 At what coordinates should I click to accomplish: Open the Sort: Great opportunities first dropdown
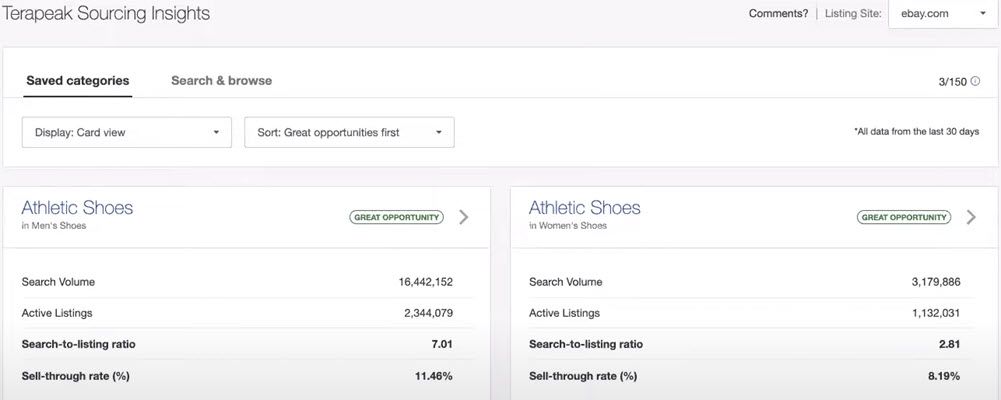click(x=349, y=133)
